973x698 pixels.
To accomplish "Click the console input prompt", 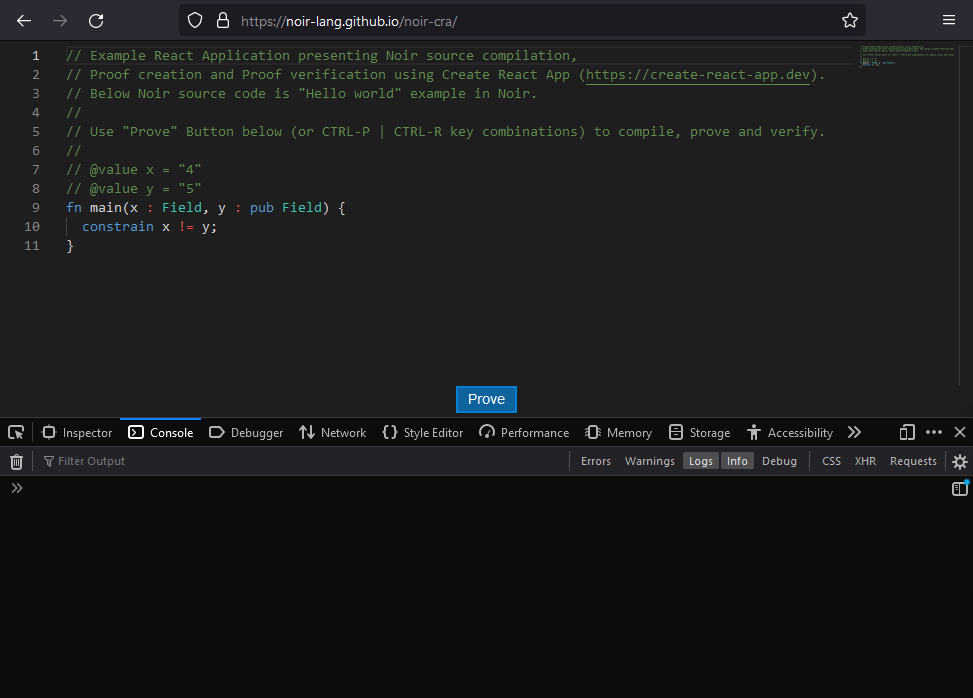I will coord(484,488).
